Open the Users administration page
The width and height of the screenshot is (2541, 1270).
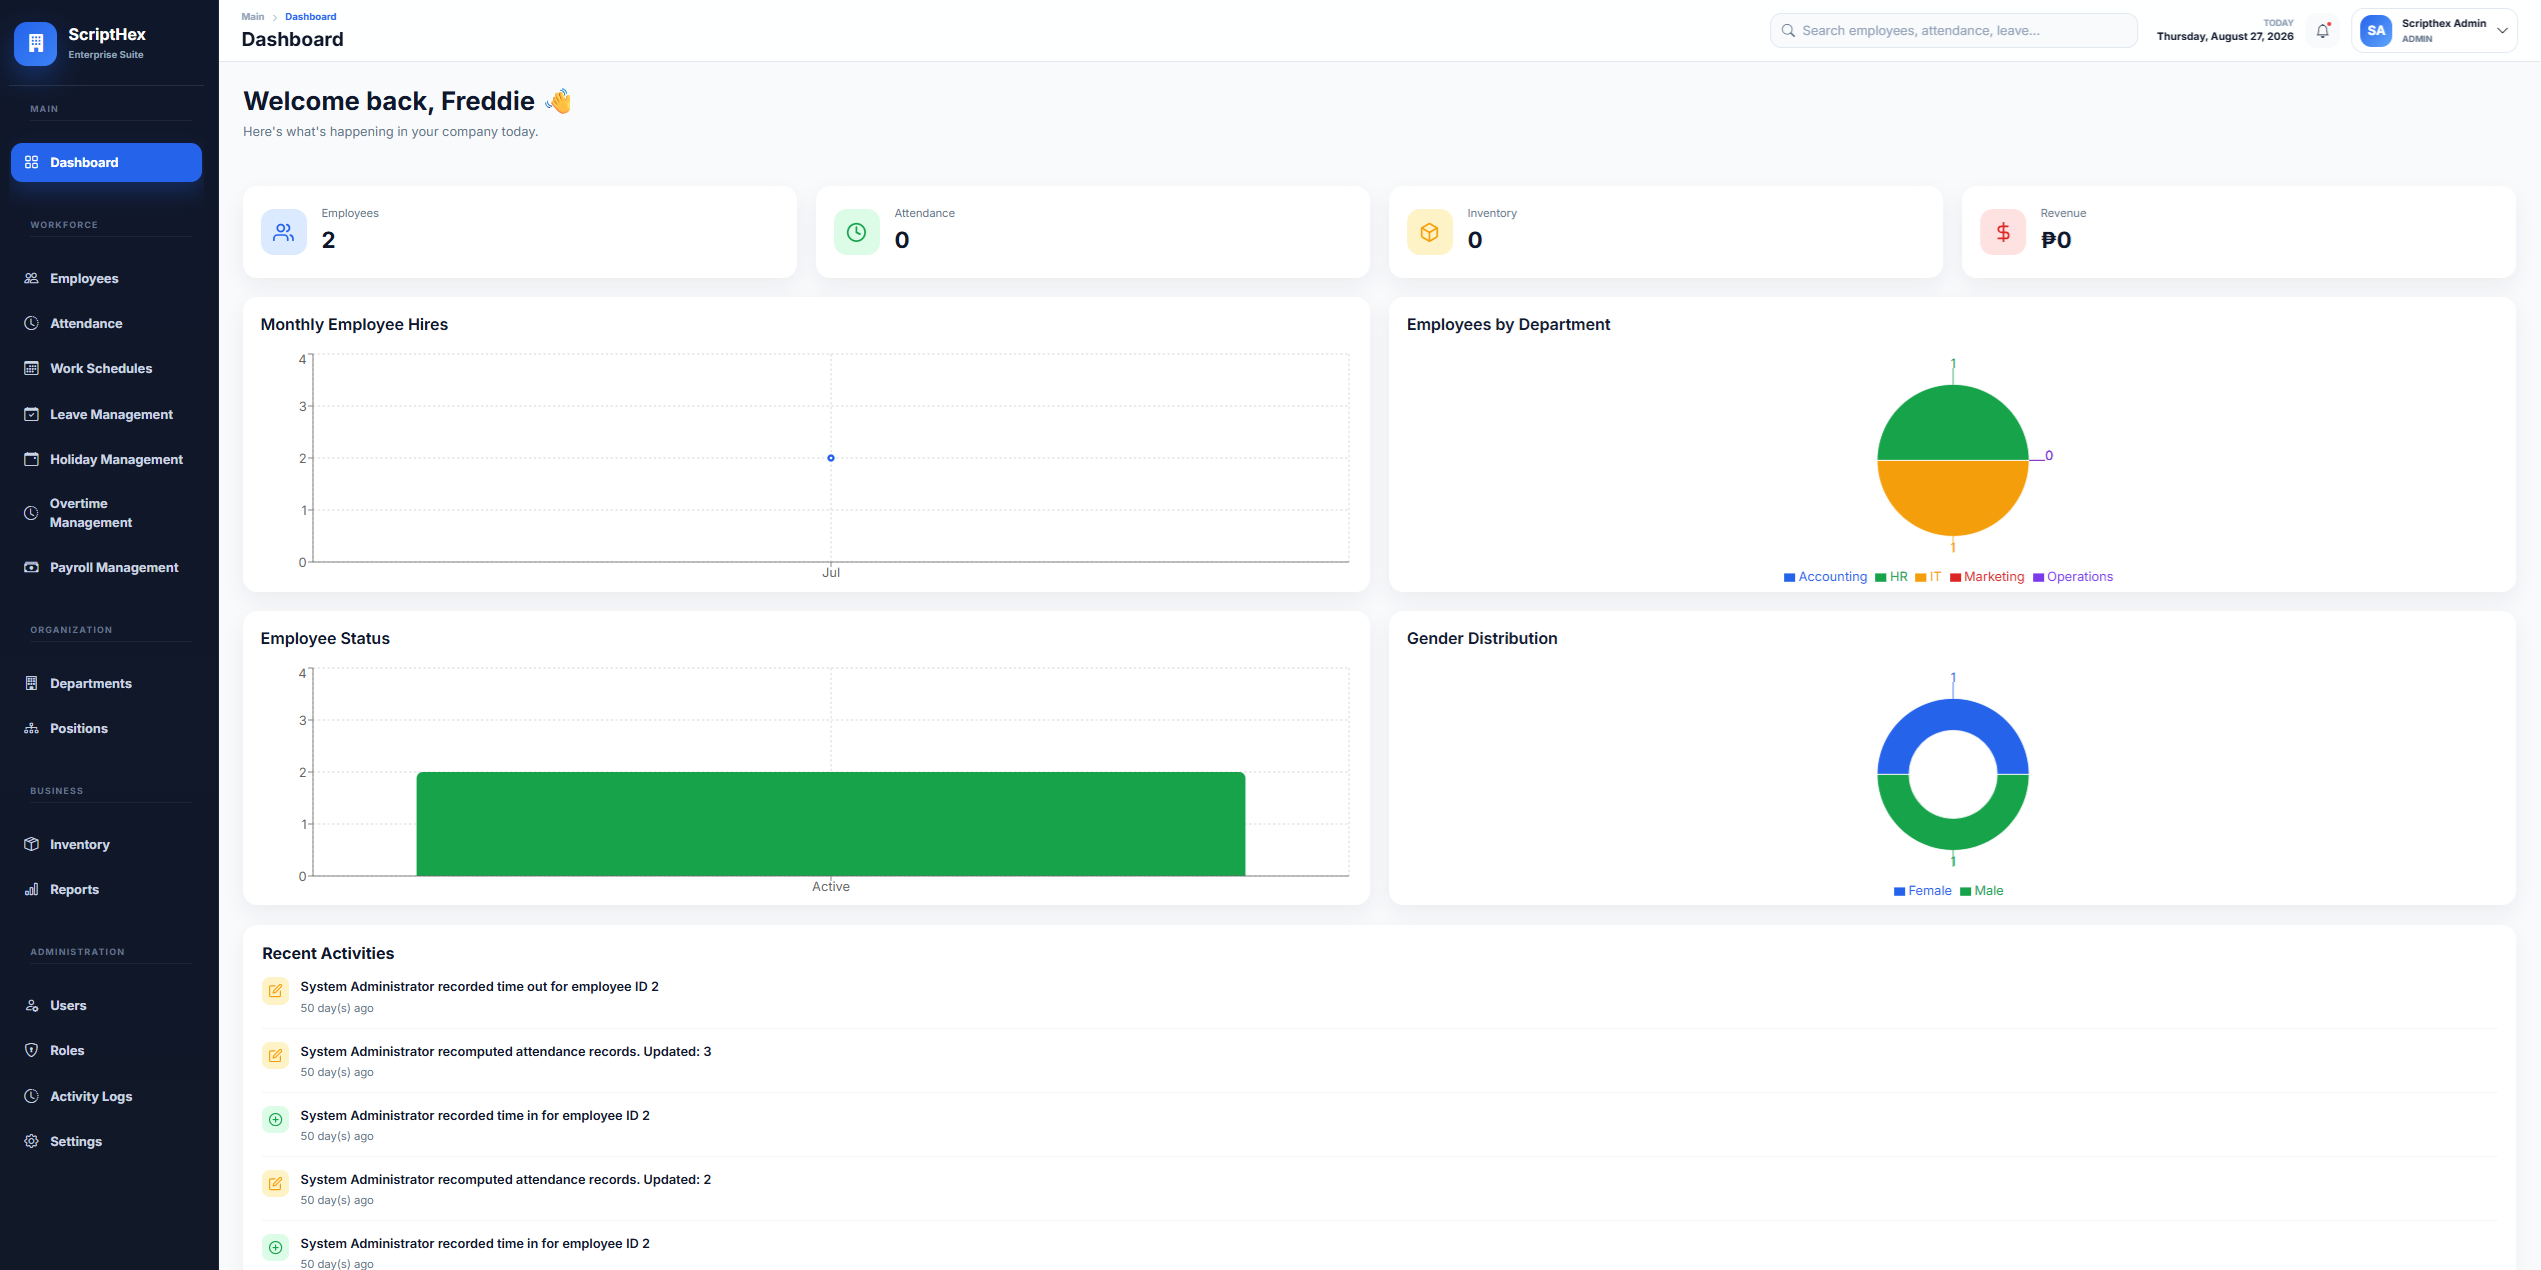tap(106, 1005)
